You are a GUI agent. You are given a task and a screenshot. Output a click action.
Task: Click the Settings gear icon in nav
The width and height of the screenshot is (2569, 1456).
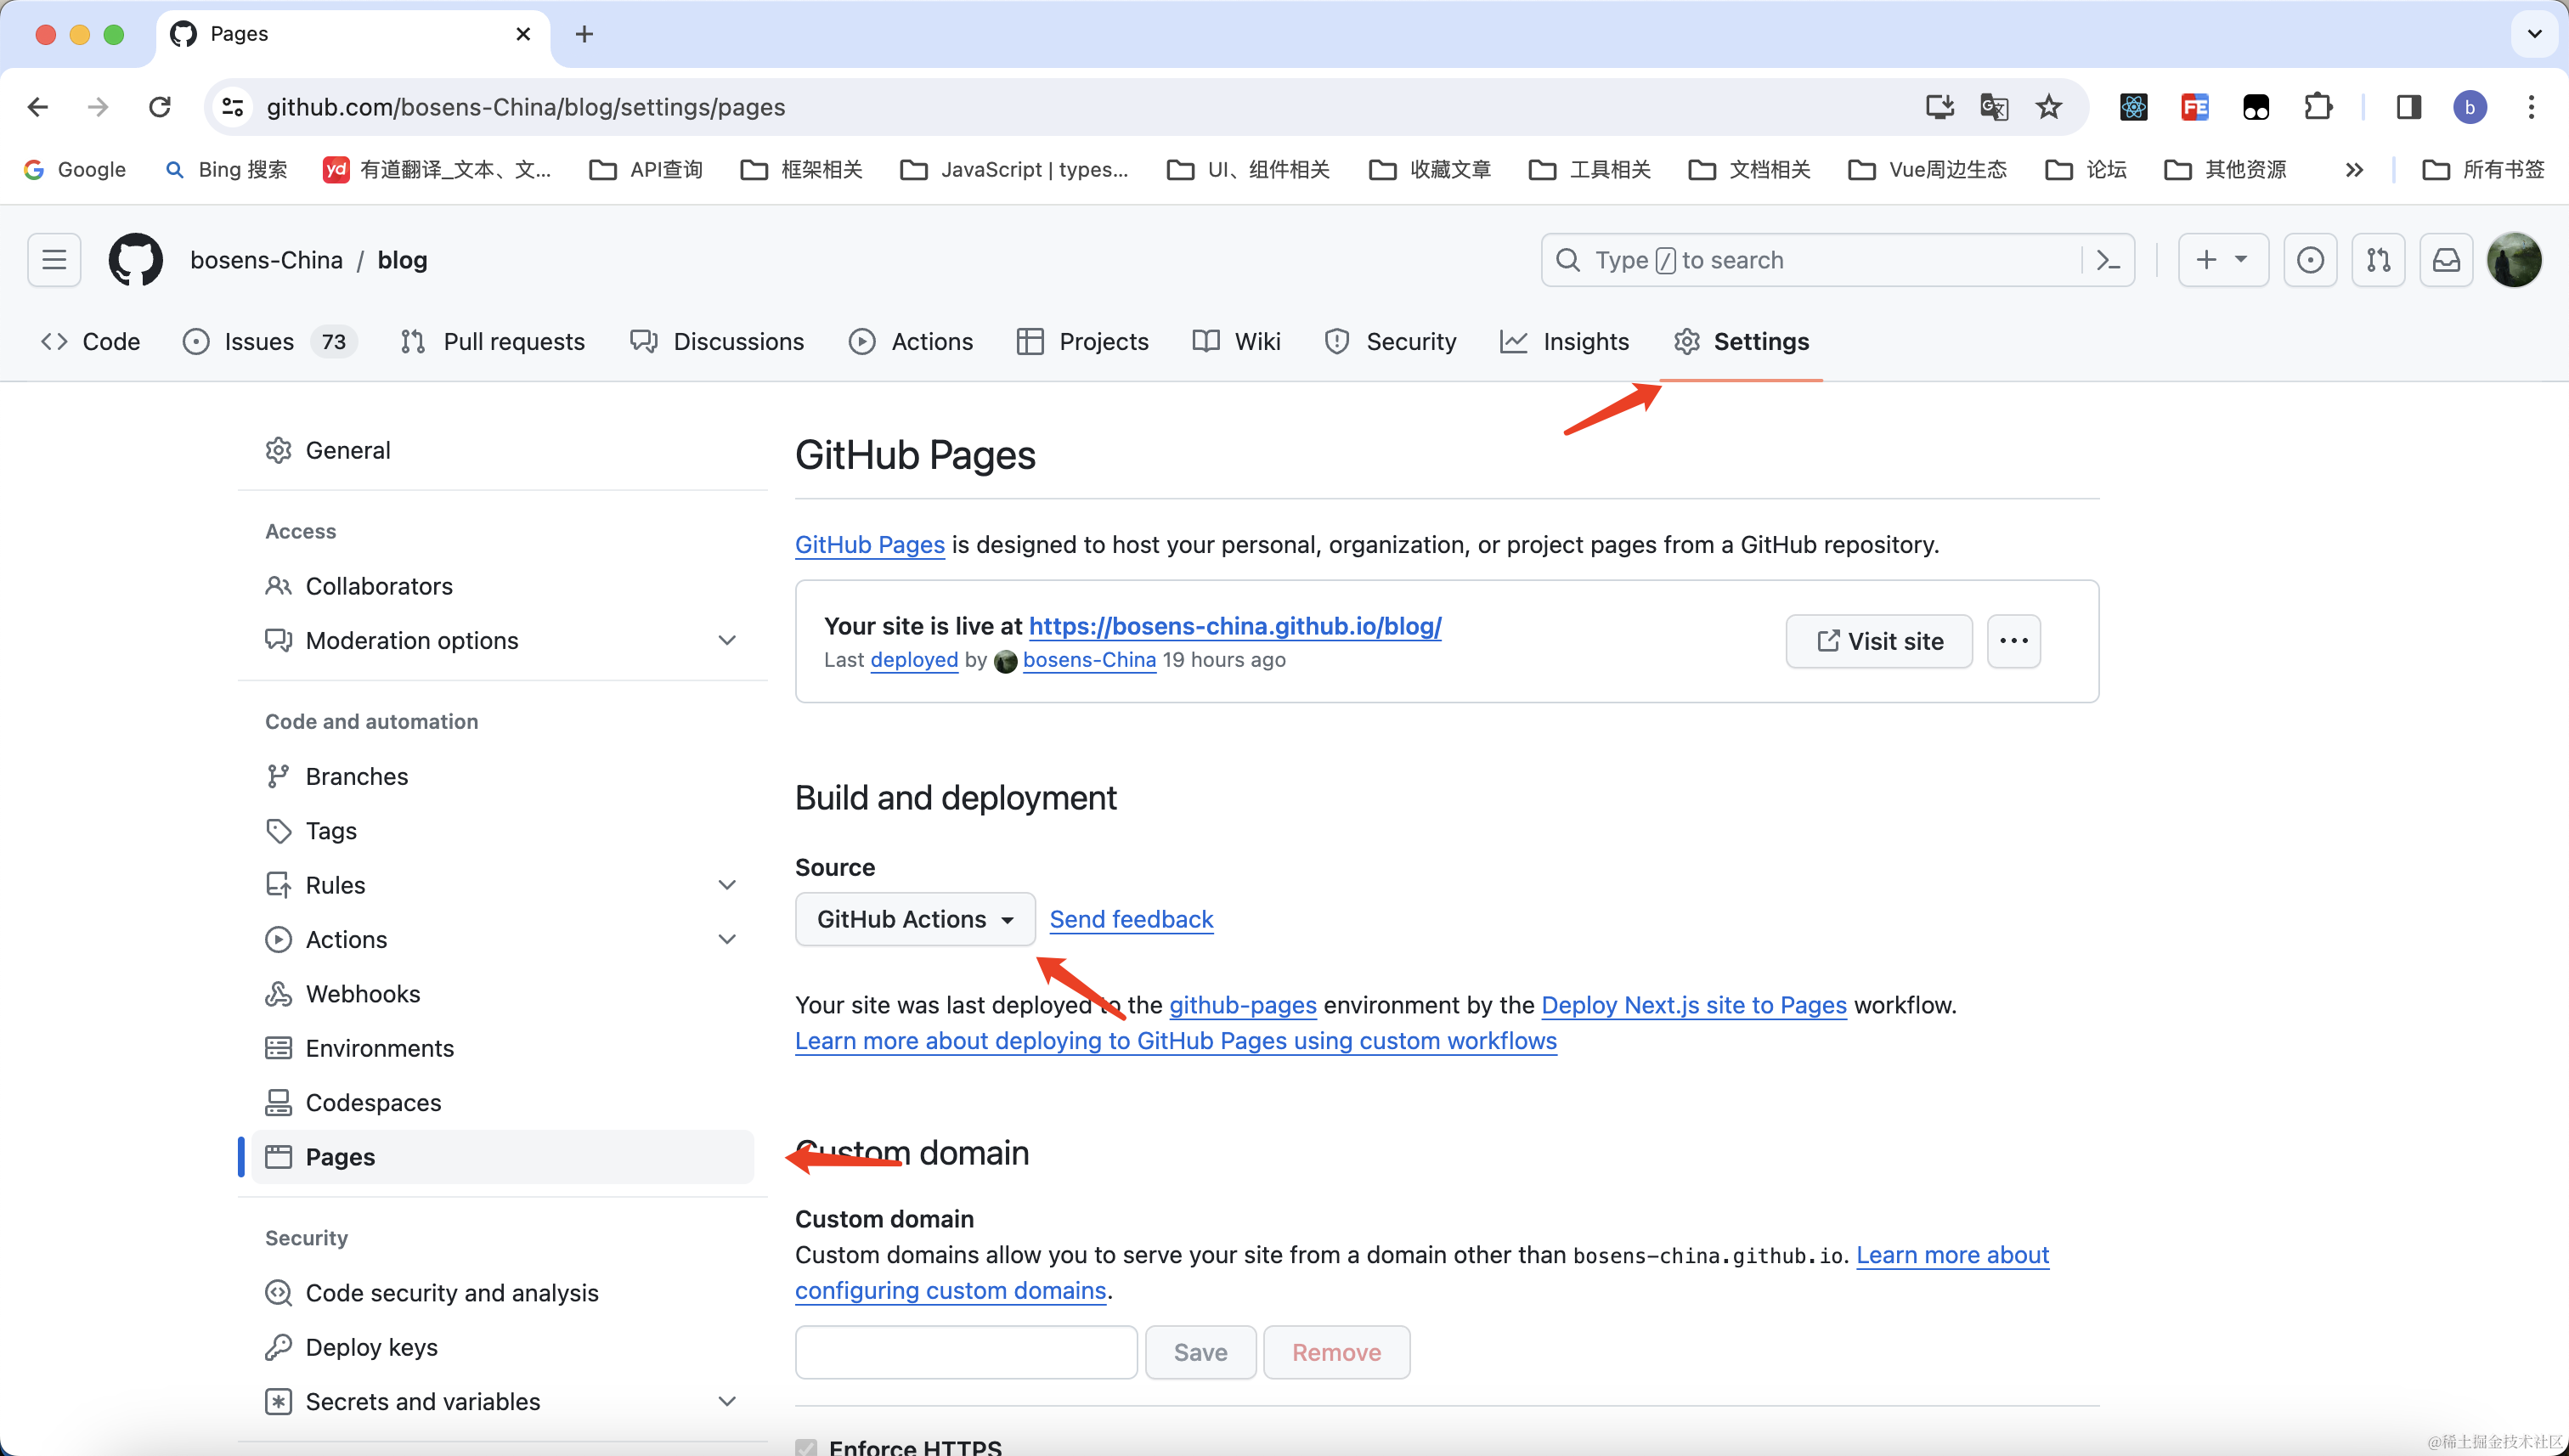1685,341
